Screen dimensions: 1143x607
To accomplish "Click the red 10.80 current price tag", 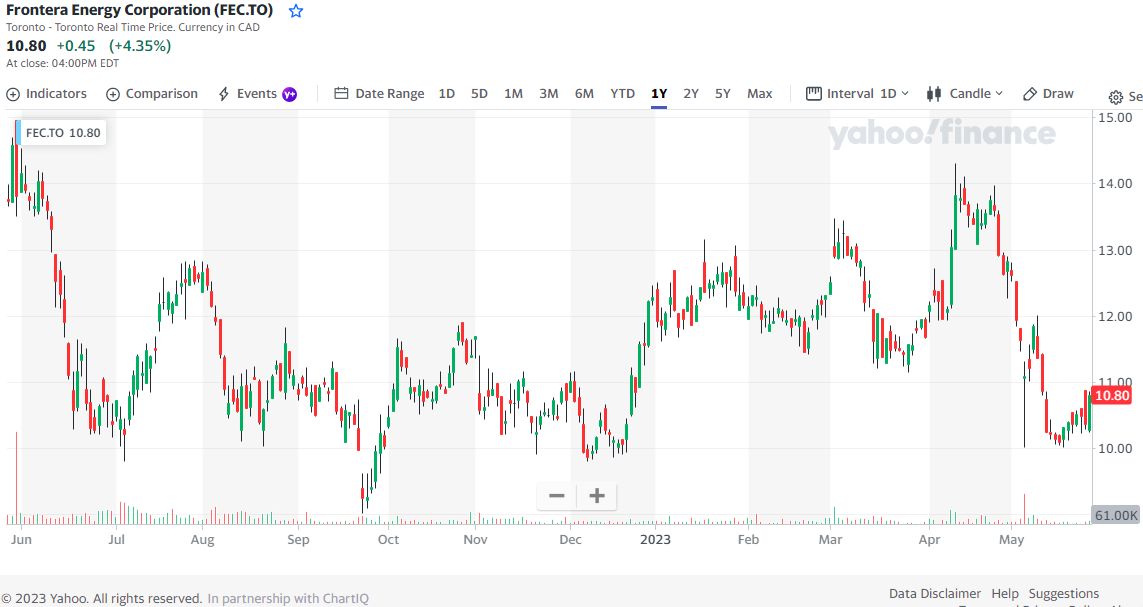I will pyautogui.click(x=1112, y=396).
